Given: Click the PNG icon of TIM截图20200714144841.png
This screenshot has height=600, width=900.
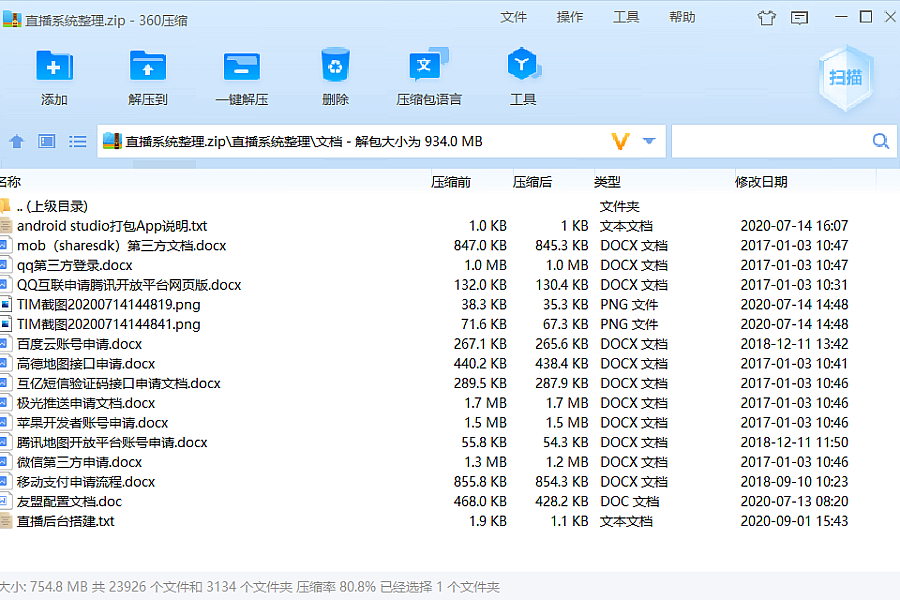Looking at the screenshot, I should click(5, 324).
